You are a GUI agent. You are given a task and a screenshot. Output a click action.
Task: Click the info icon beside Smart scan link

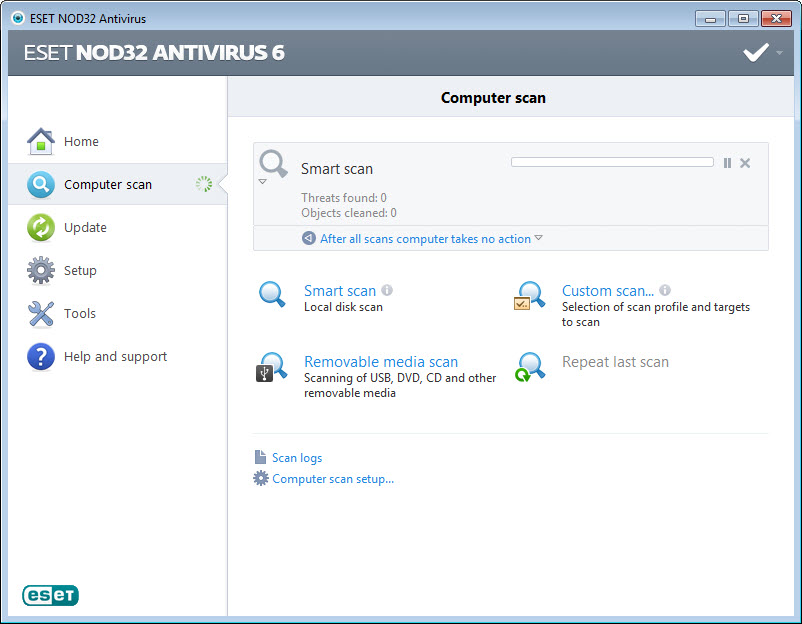point(387,290)
